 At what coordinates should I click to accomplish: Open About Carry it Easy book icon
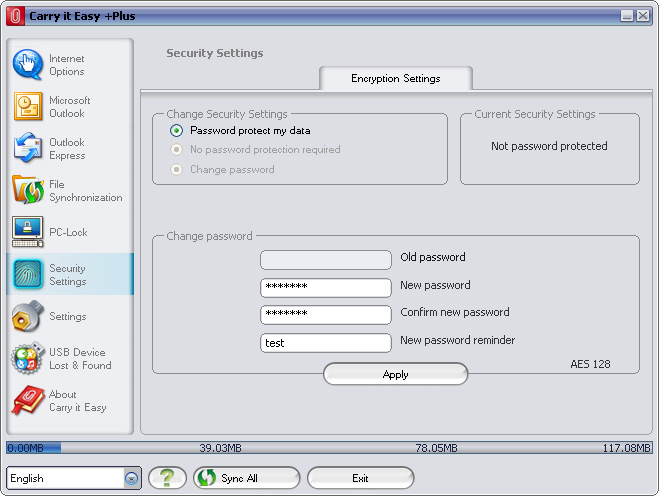point(28,400)
